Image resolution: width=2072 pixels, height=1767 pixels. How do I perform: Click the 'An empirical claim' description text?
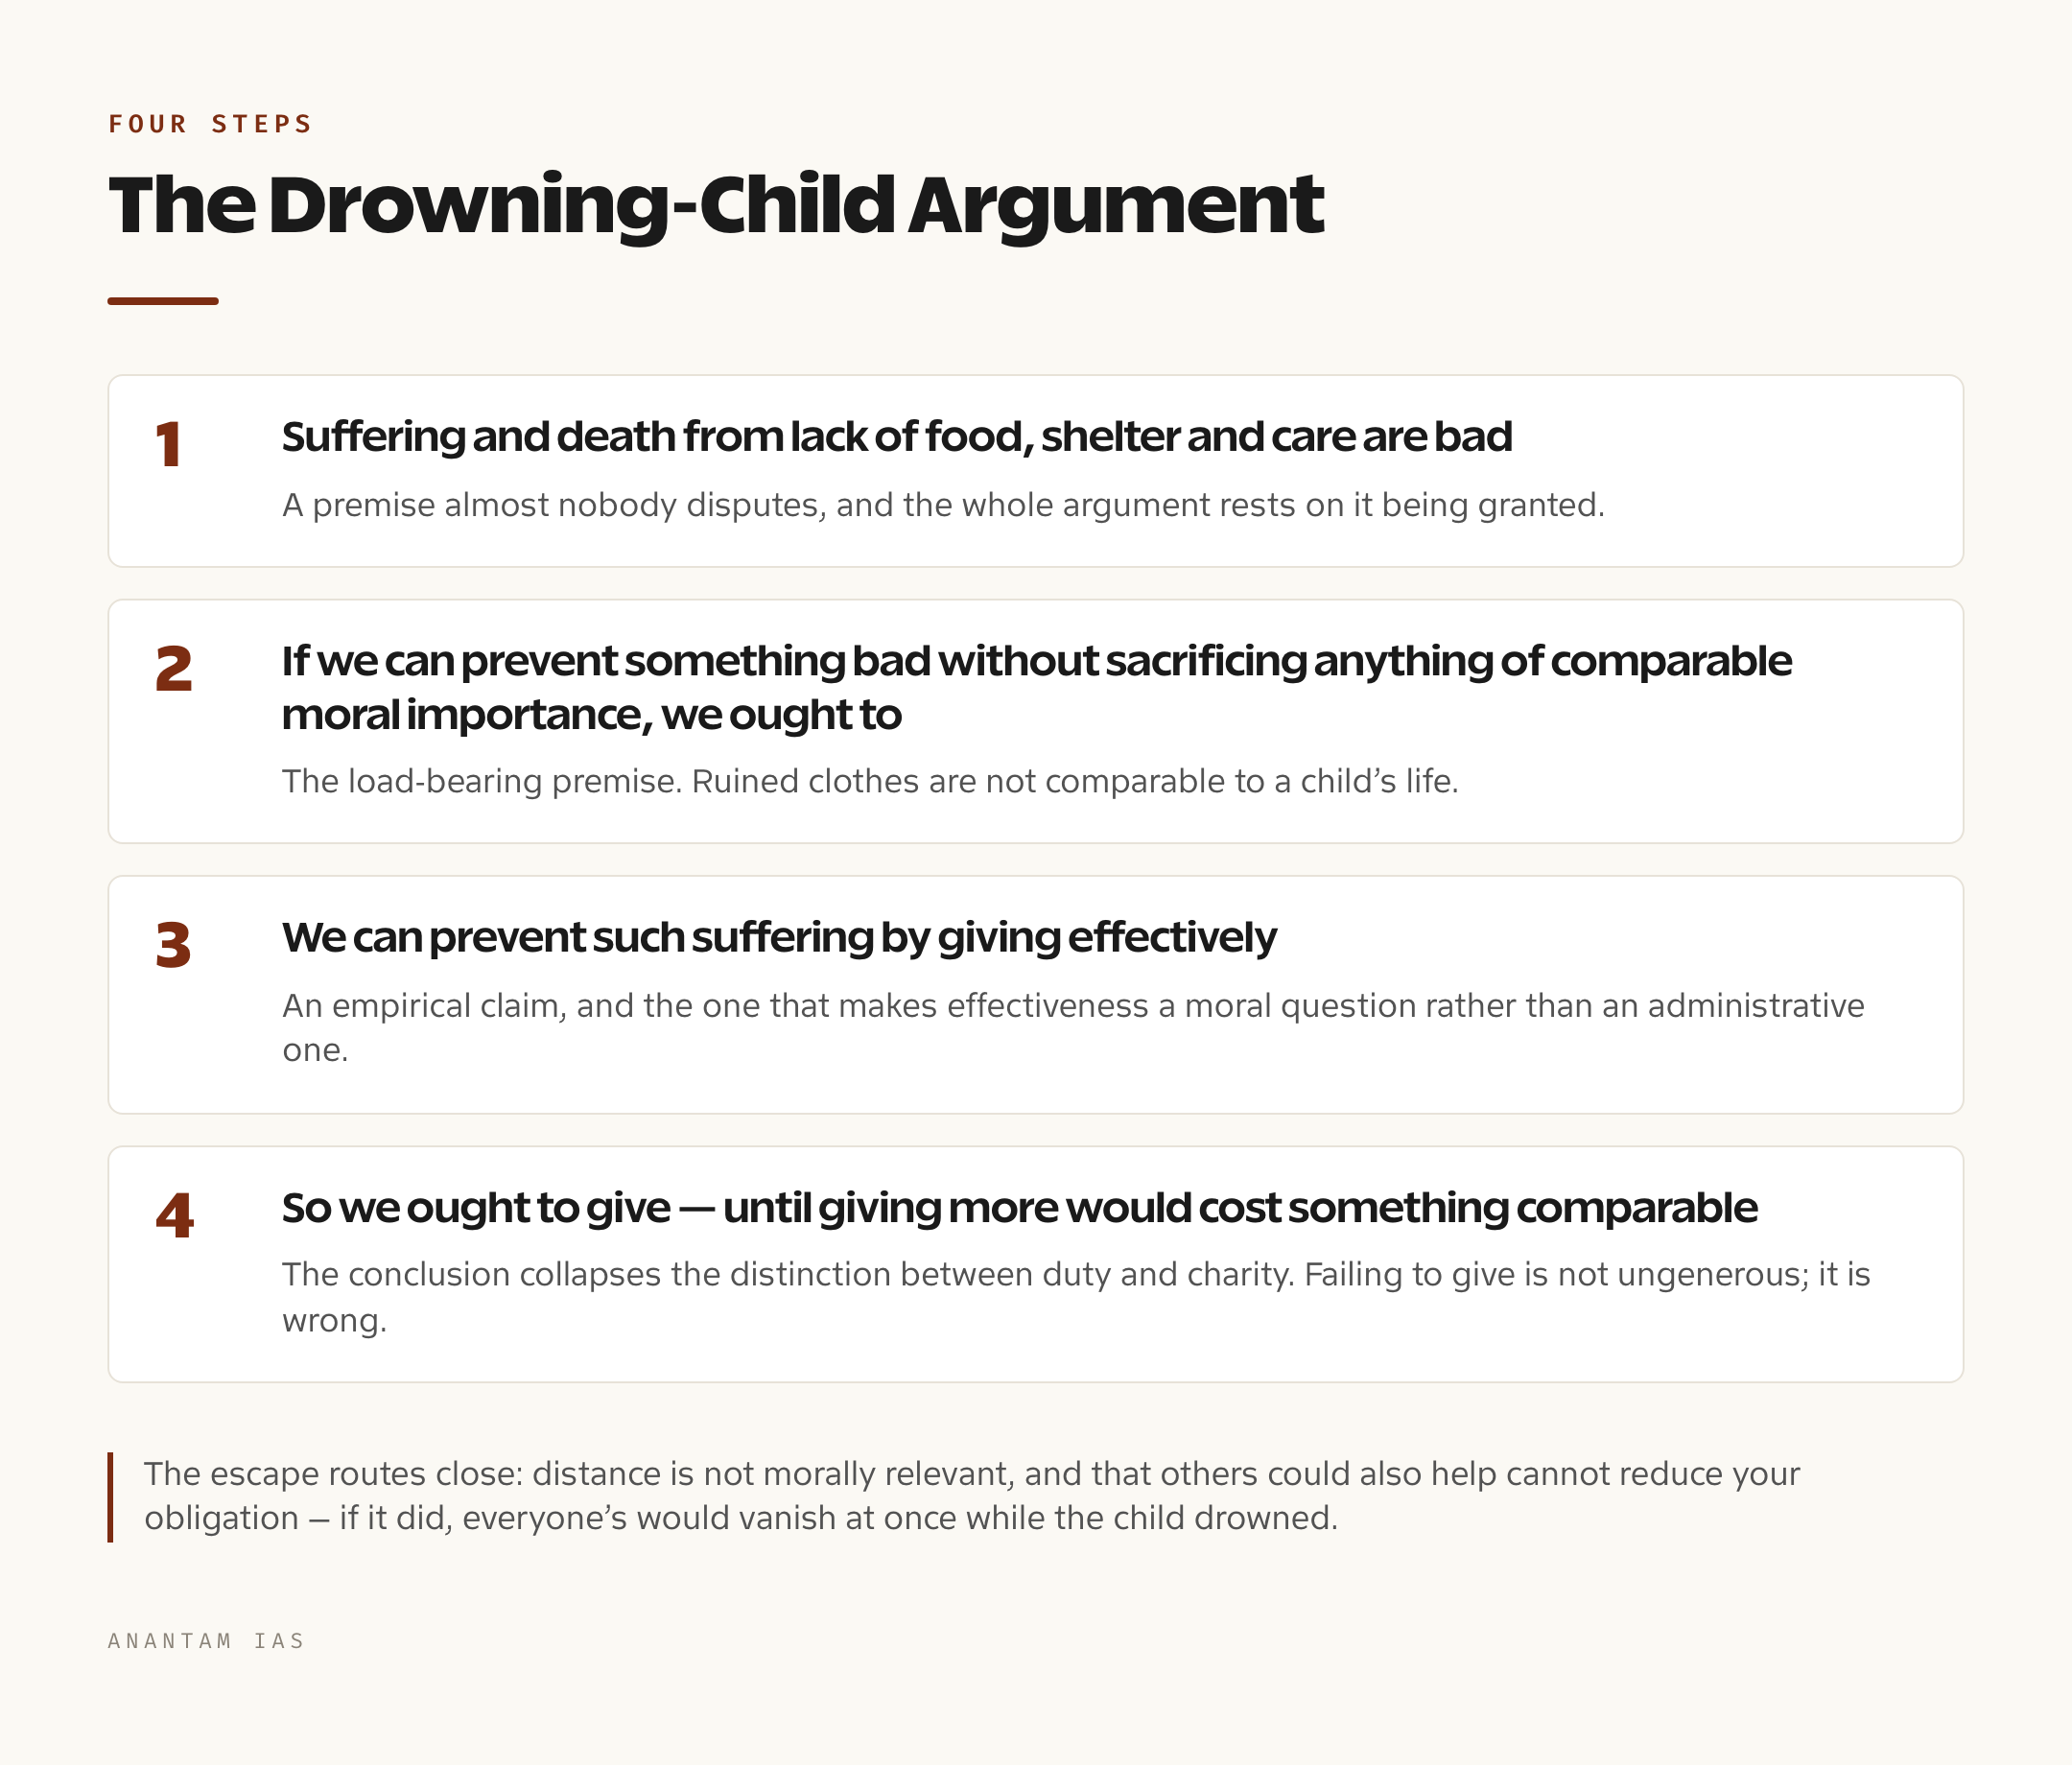point(1073,1028)
